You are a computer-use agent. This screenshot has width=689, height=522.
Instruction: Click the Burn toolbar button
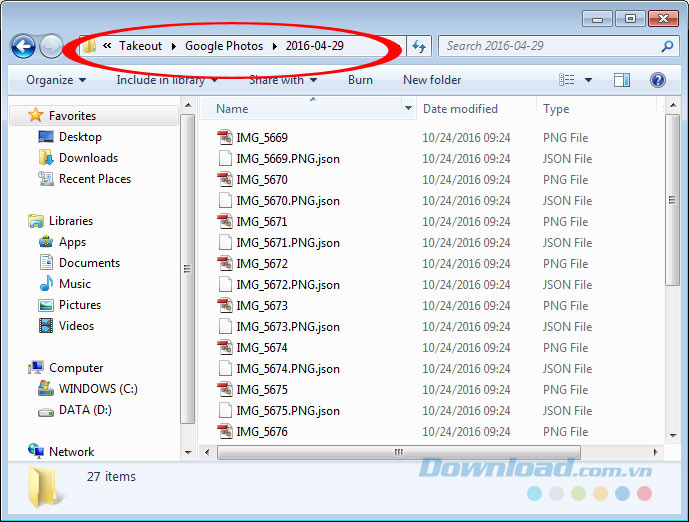coord(360,80)
